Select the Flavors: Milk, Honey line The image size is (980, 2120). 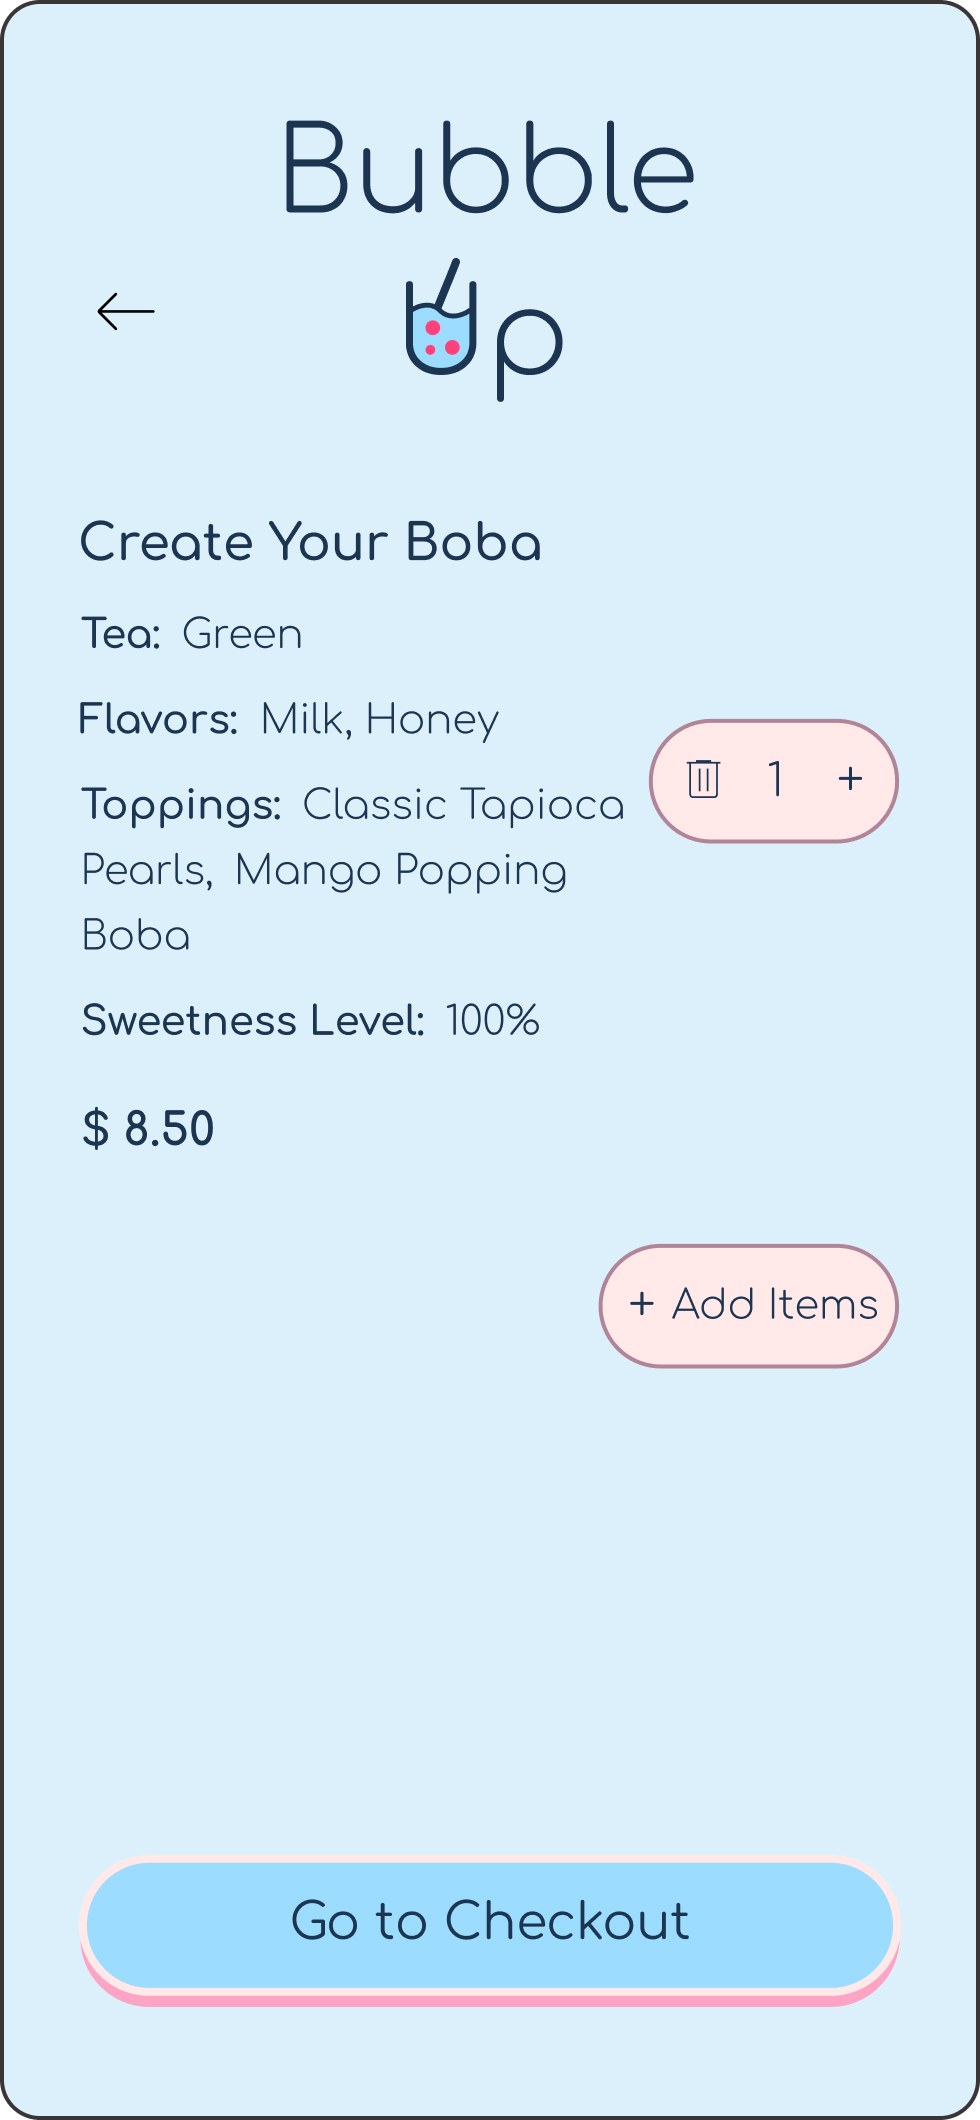(289, 720)
